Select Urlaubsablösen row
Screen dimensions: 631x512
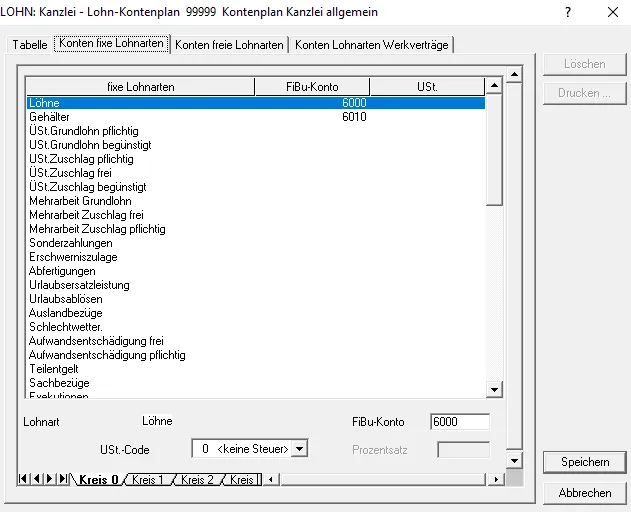pyautogui.click(x=256, y=299)
